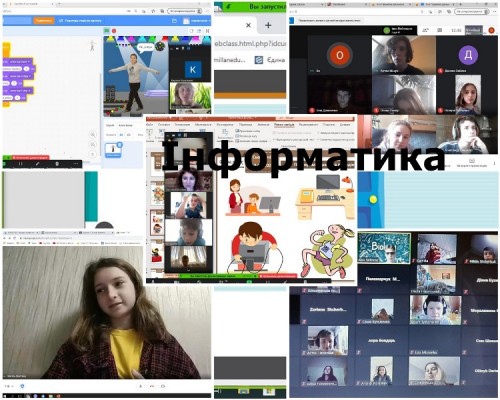Toggle the microphone on Zoom sharing bar

tap(57, 164)
